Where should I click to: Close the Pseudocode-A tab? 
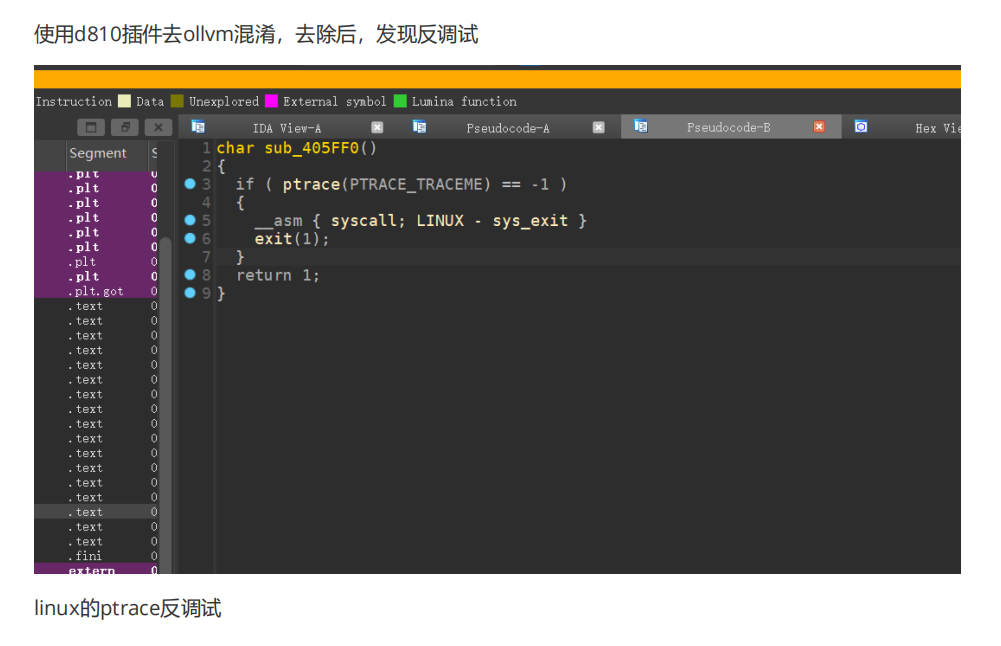click(x=598, y=127)
